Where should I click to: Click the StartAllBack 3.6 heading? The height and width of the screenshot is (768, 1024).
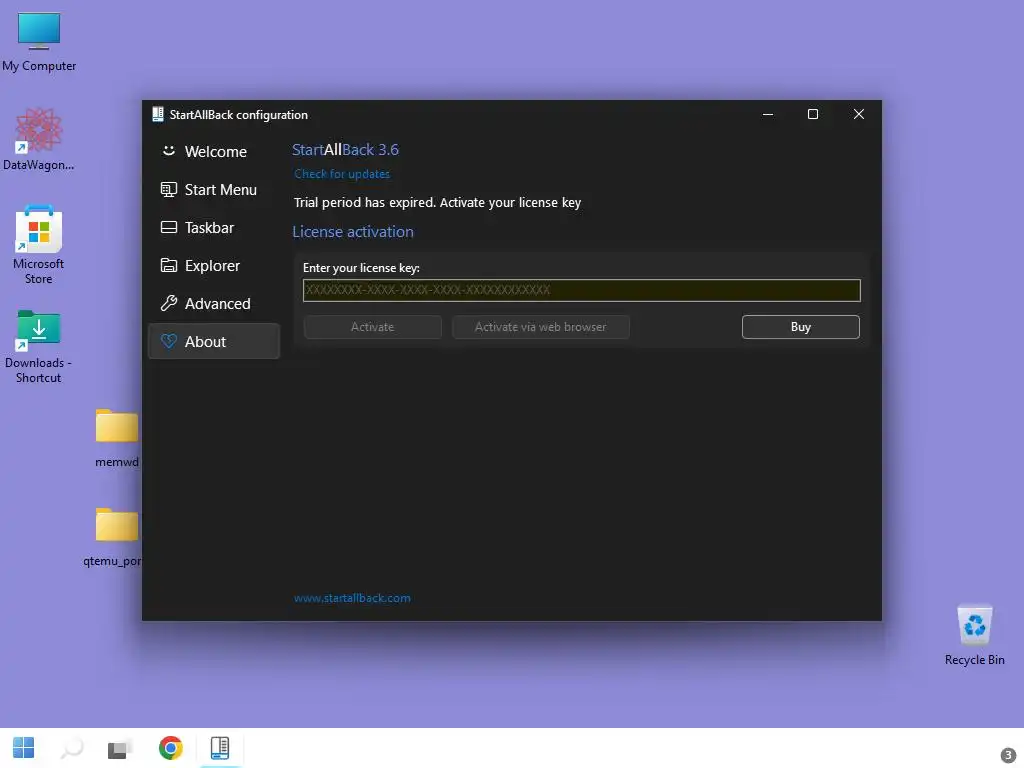pyautogui.click(x=345, y=150)
